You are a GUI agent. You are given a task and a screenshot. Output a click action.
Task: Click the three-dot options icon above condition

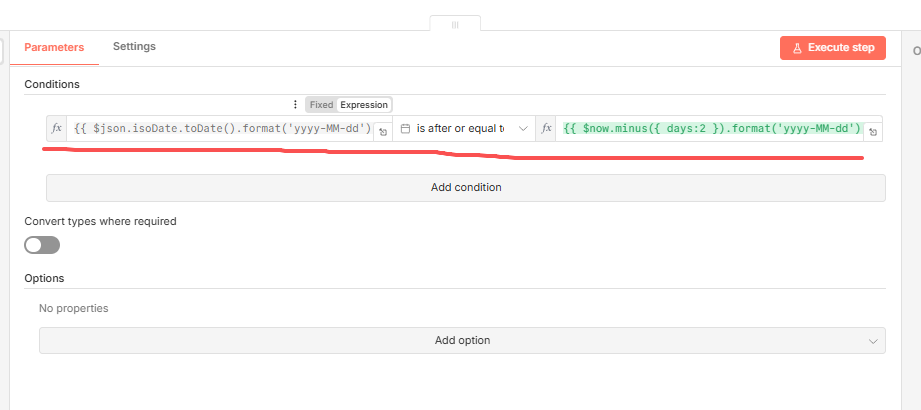pyautogui.click(x=294, y=104)
